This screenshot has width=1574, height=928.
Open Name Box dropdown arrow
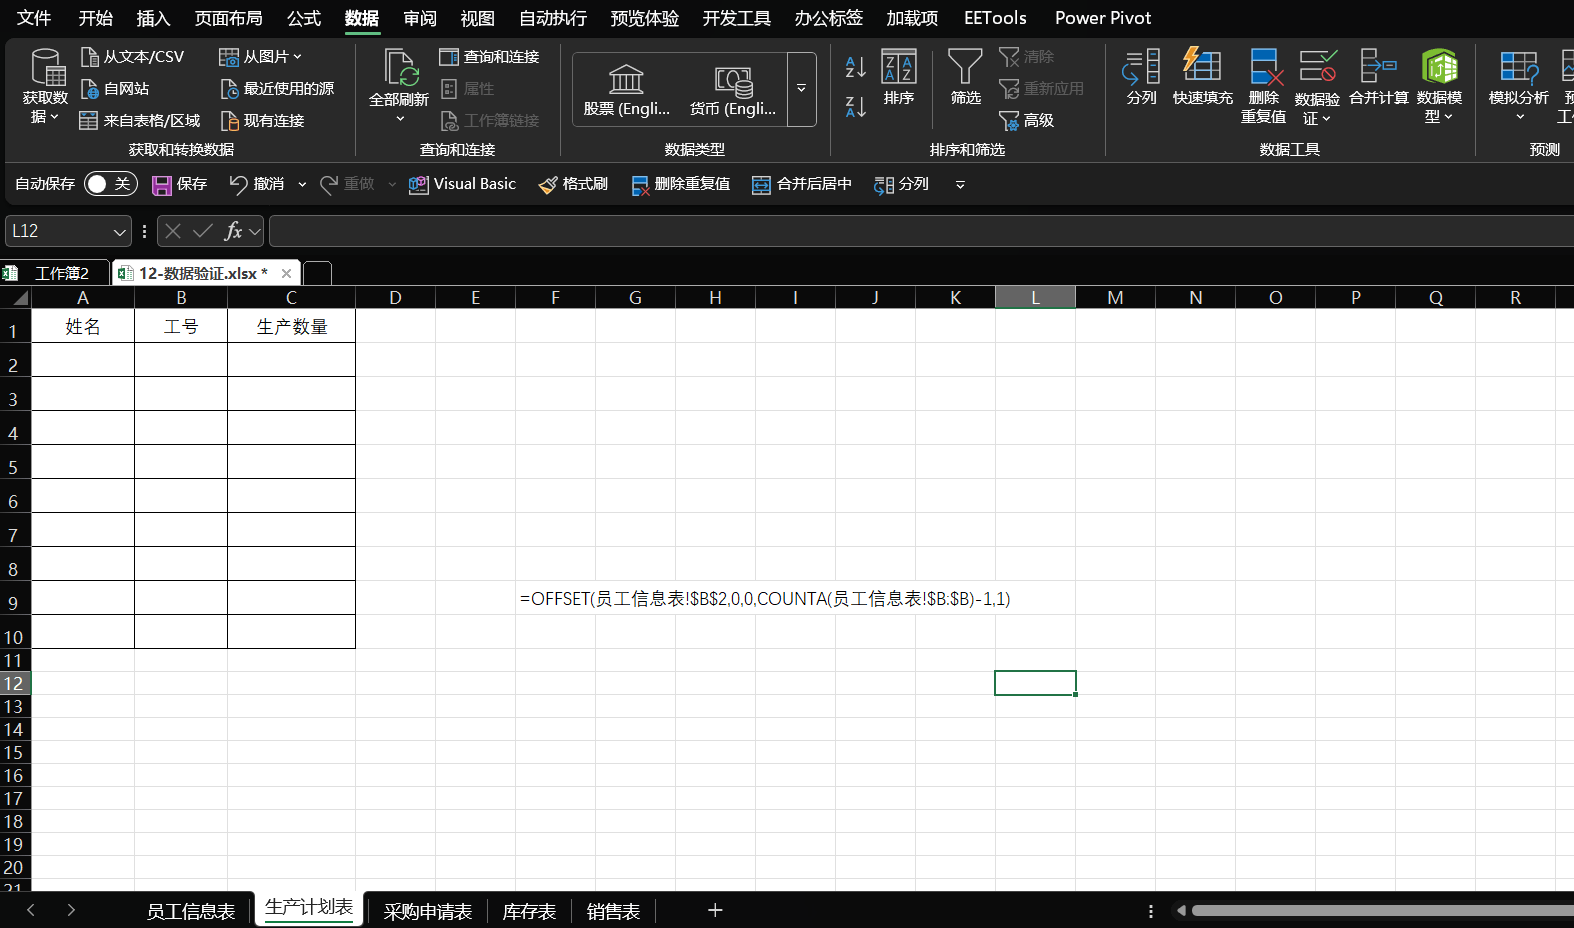pos(120,232)
